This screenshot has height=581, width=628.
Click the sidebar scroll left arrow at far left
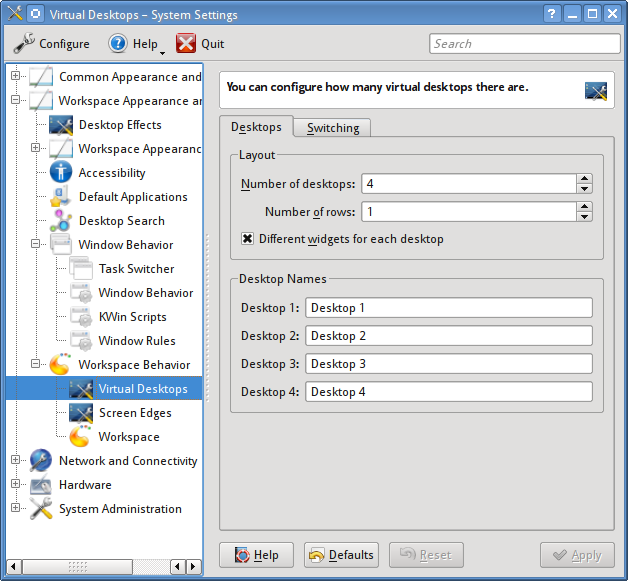pos(14,567)
